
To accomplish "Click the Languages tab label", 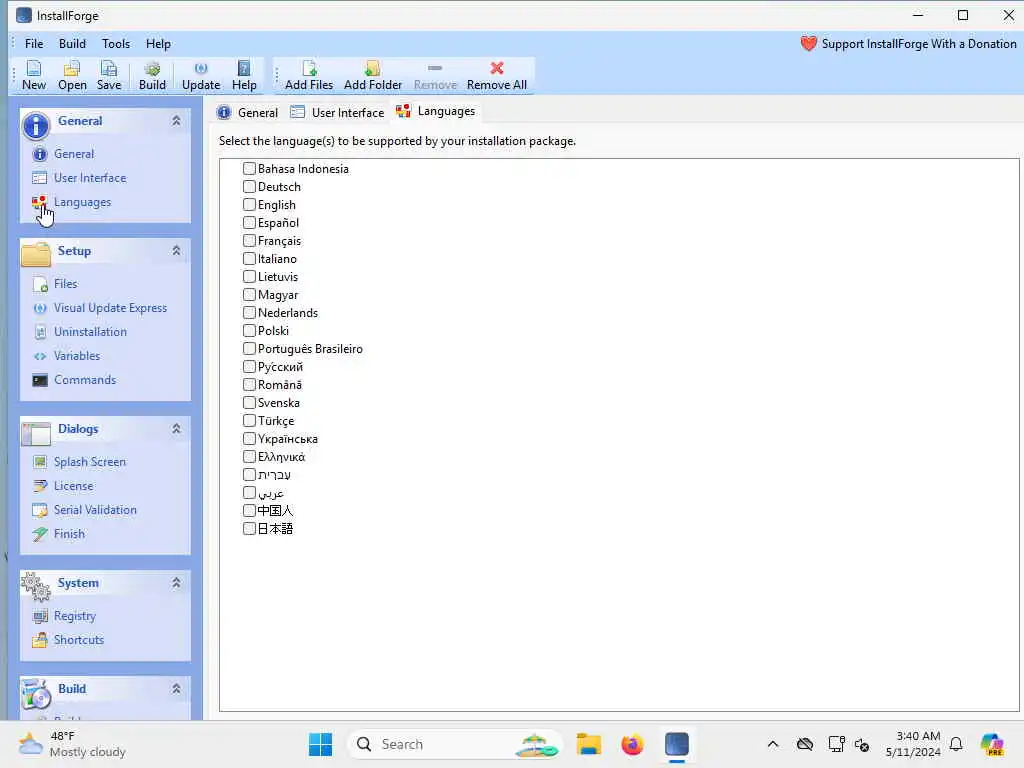I will 446,111.
